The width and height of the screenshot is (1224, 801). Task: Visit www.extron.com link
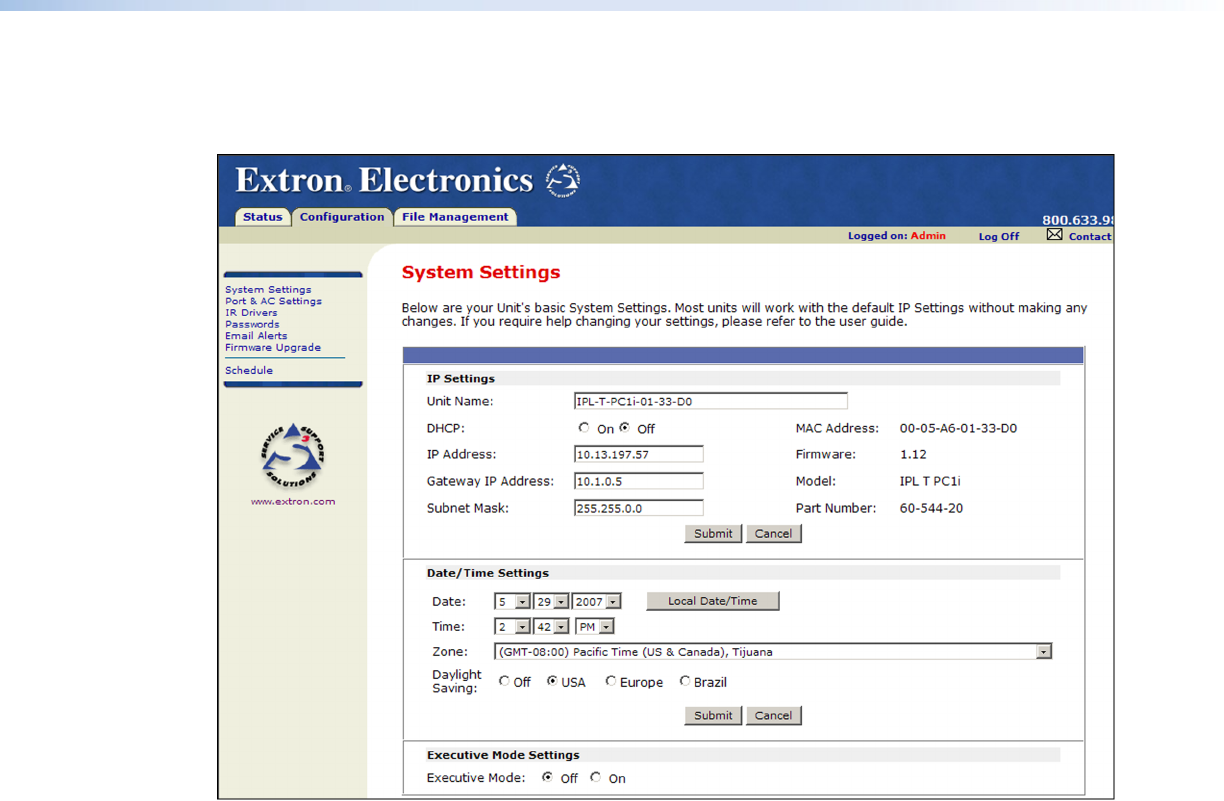point(293,501)
